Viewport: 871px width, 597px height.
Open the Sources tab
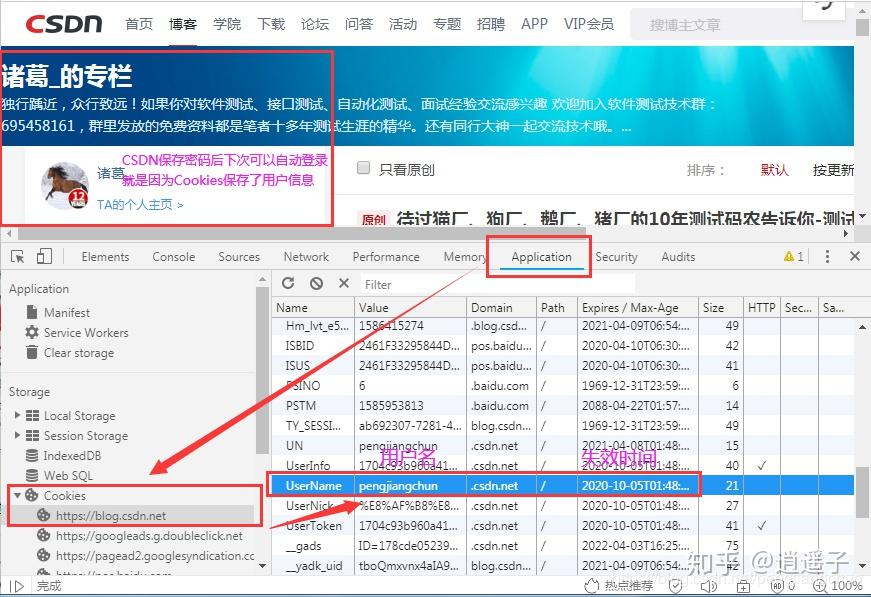[239, 257]
